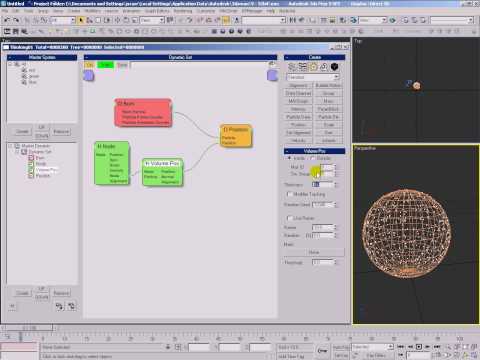Click the Position operator button in Create
Screen dimensions: 480x360
click(x=298, y=125)
